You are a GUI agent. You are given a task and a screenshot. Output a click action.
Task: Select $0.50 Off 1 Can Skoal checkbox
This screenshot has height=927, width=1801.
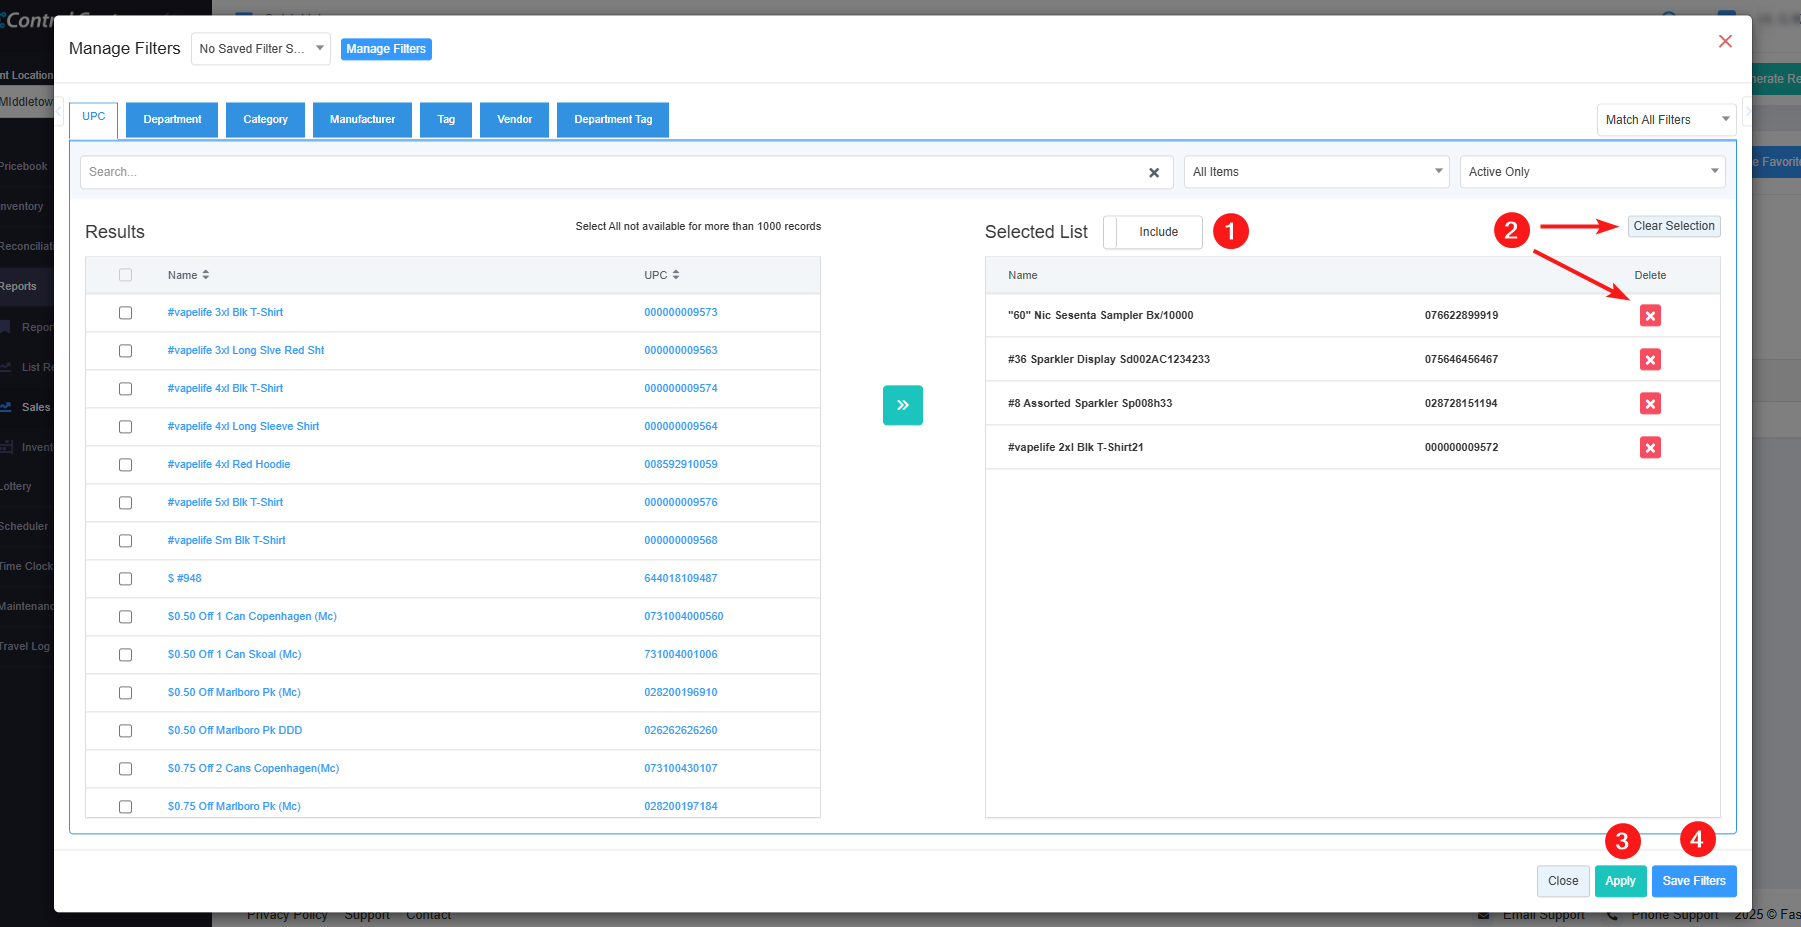pos(125,655)
